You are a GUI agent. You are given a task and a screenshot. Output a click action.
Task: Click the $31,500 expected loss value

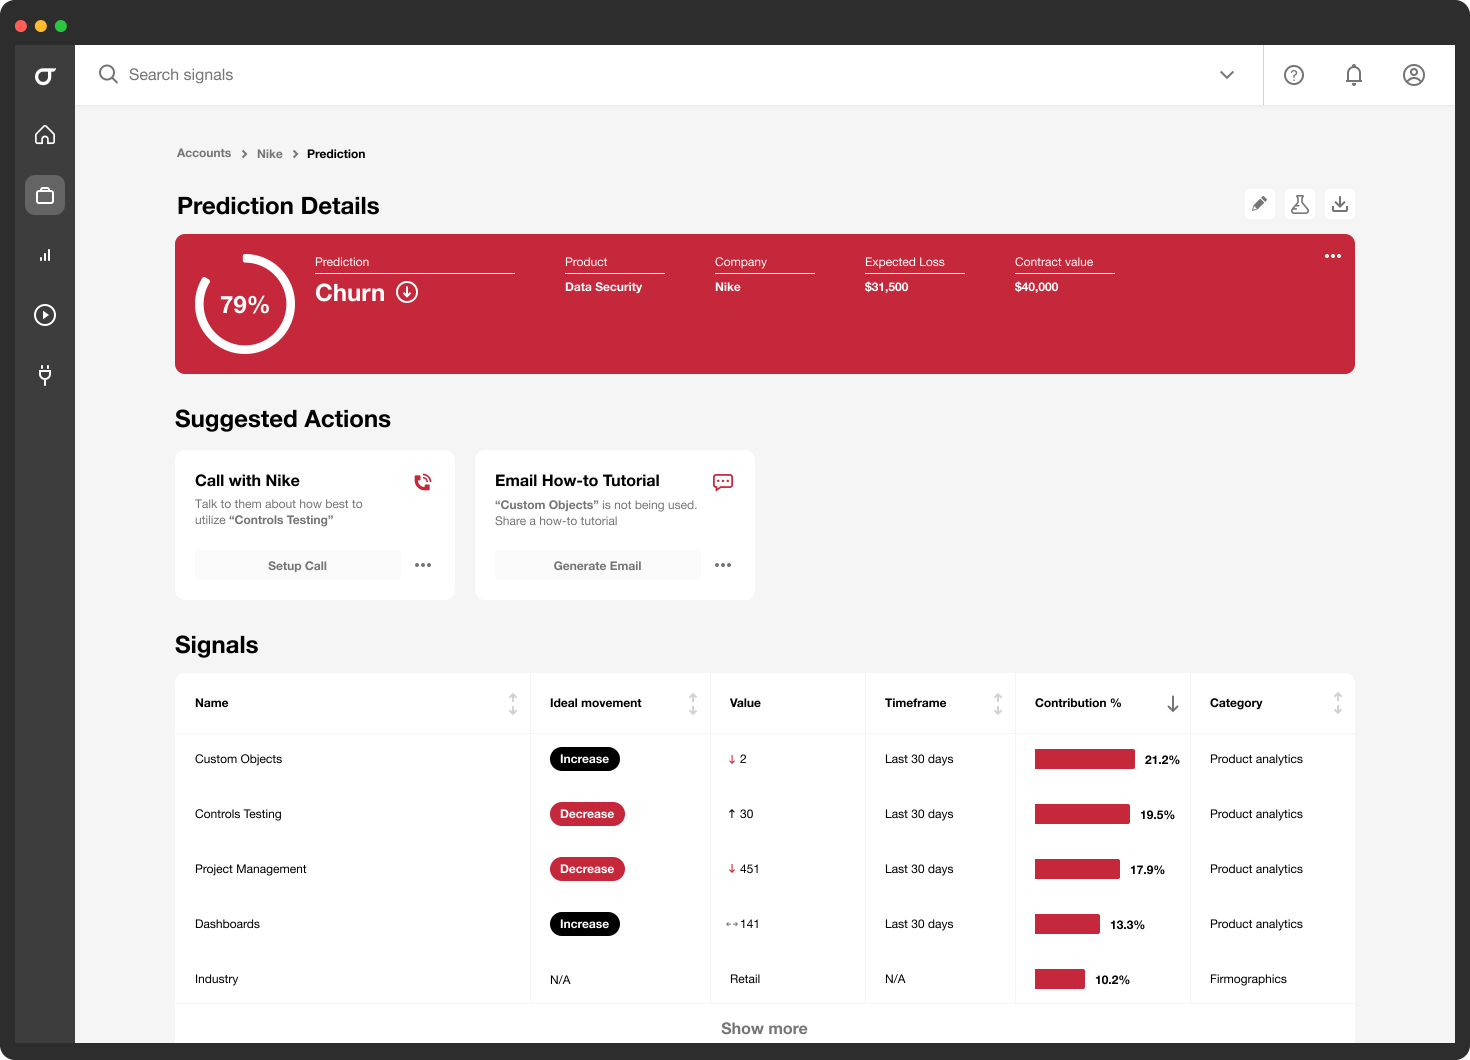(886, 287)
